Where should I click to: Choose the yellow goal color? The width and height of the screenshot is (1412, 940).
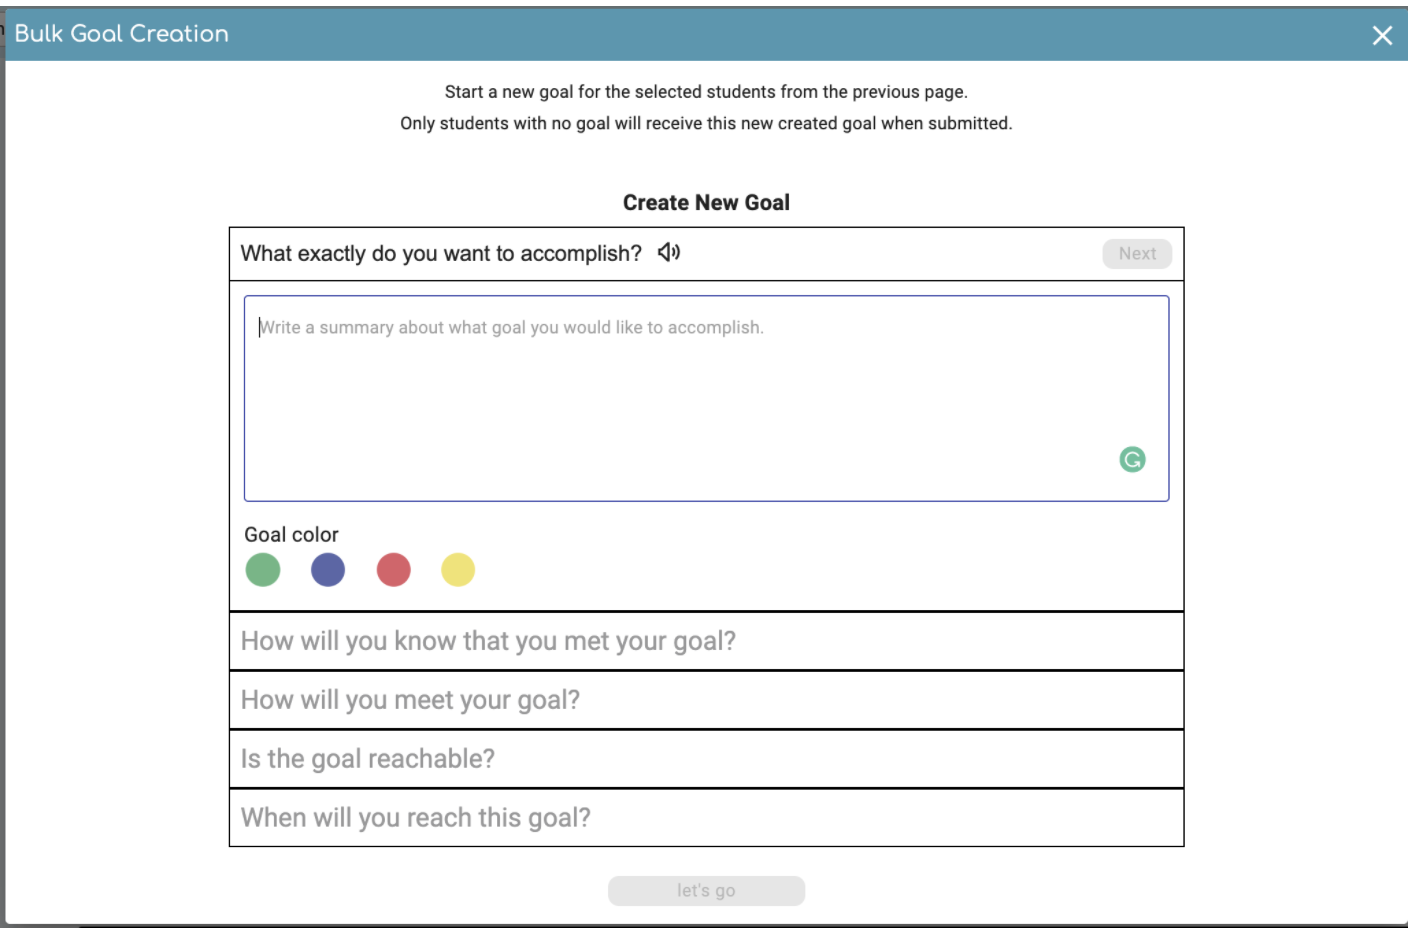point(458,569)
